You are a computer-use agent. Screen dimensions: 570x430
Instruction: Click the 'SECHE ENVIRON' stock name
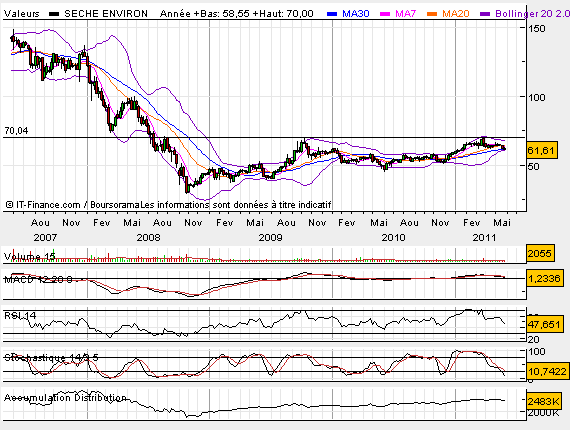tap(106, 14)
